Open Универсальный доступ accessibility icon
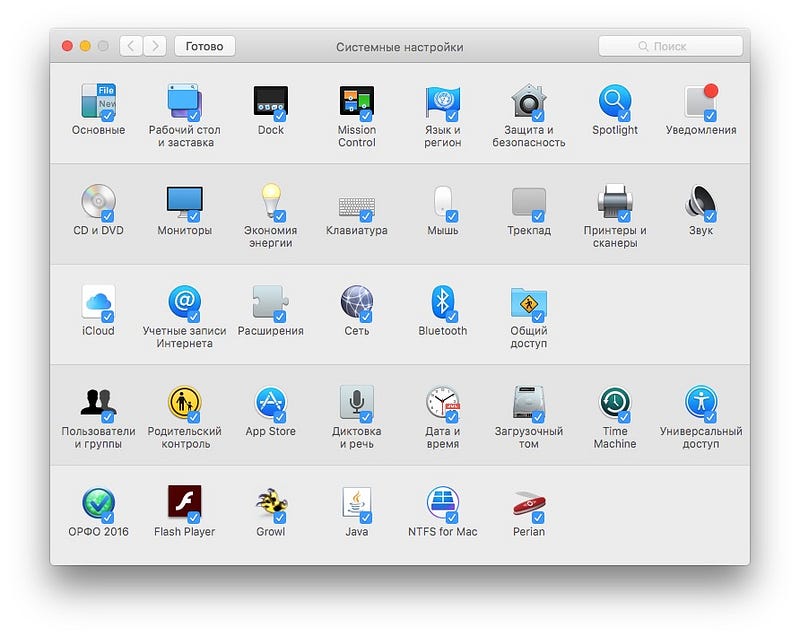 coord(701,403)
